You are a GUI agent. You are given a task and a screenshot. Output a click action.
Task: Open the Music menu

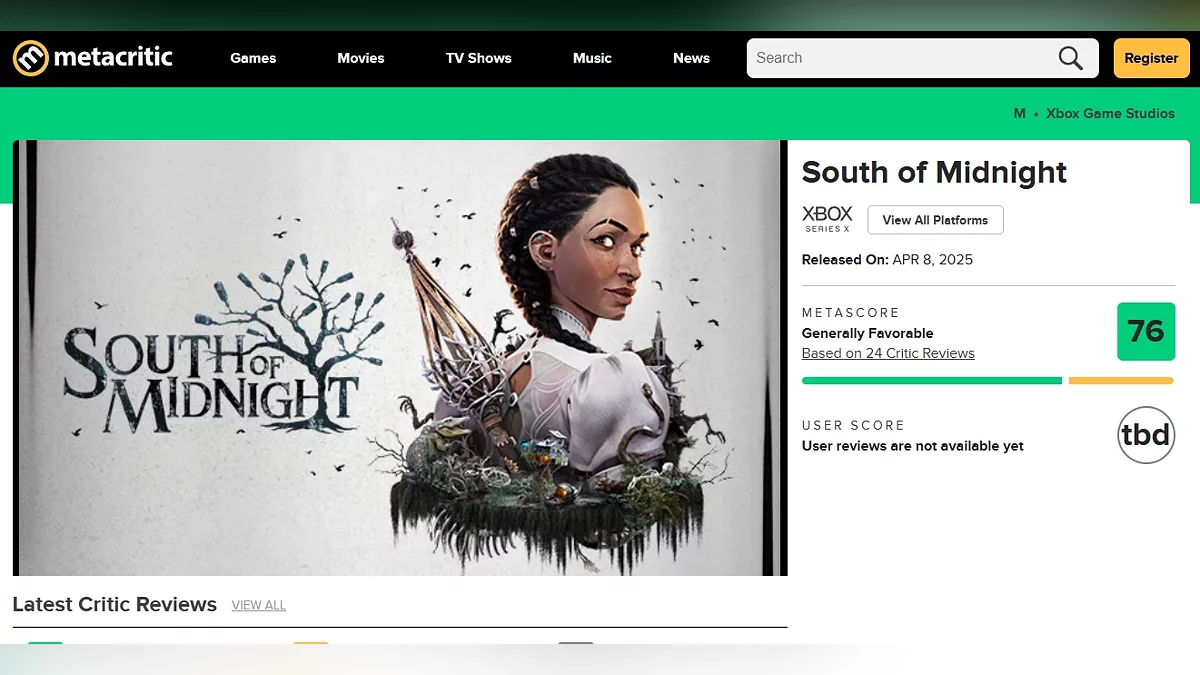click(592, 58)
